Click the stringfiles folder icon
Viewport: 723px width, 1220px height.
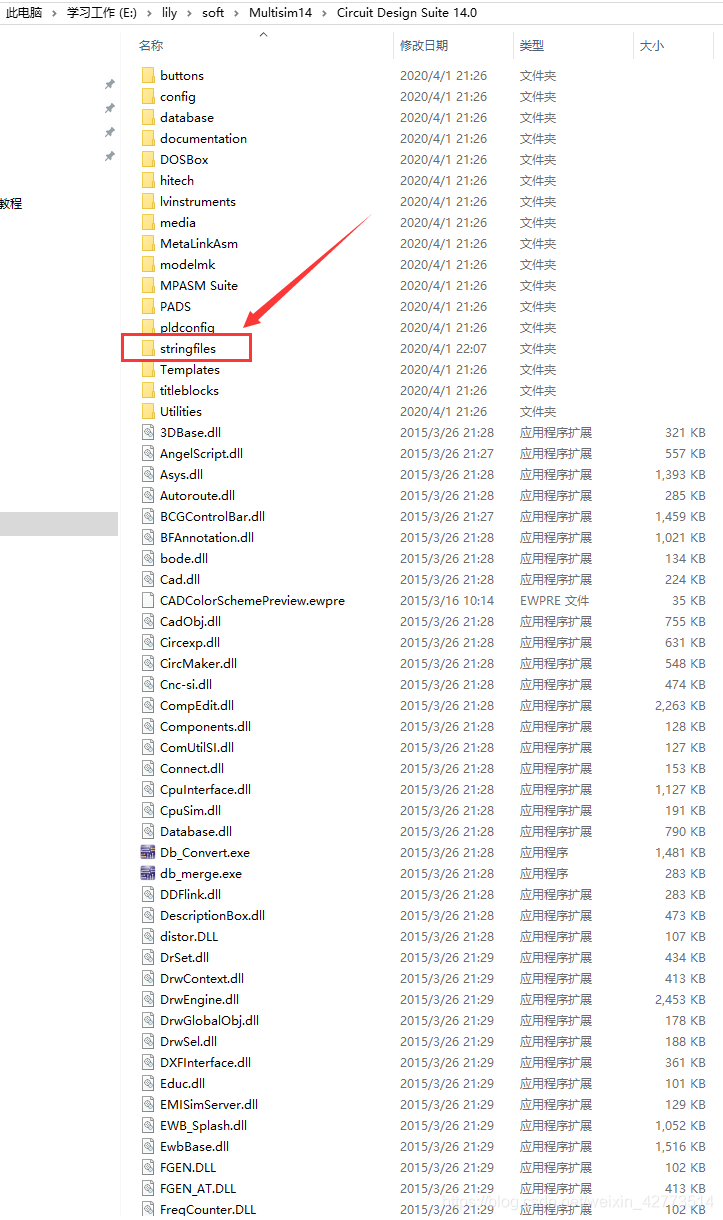pos(148,348)
